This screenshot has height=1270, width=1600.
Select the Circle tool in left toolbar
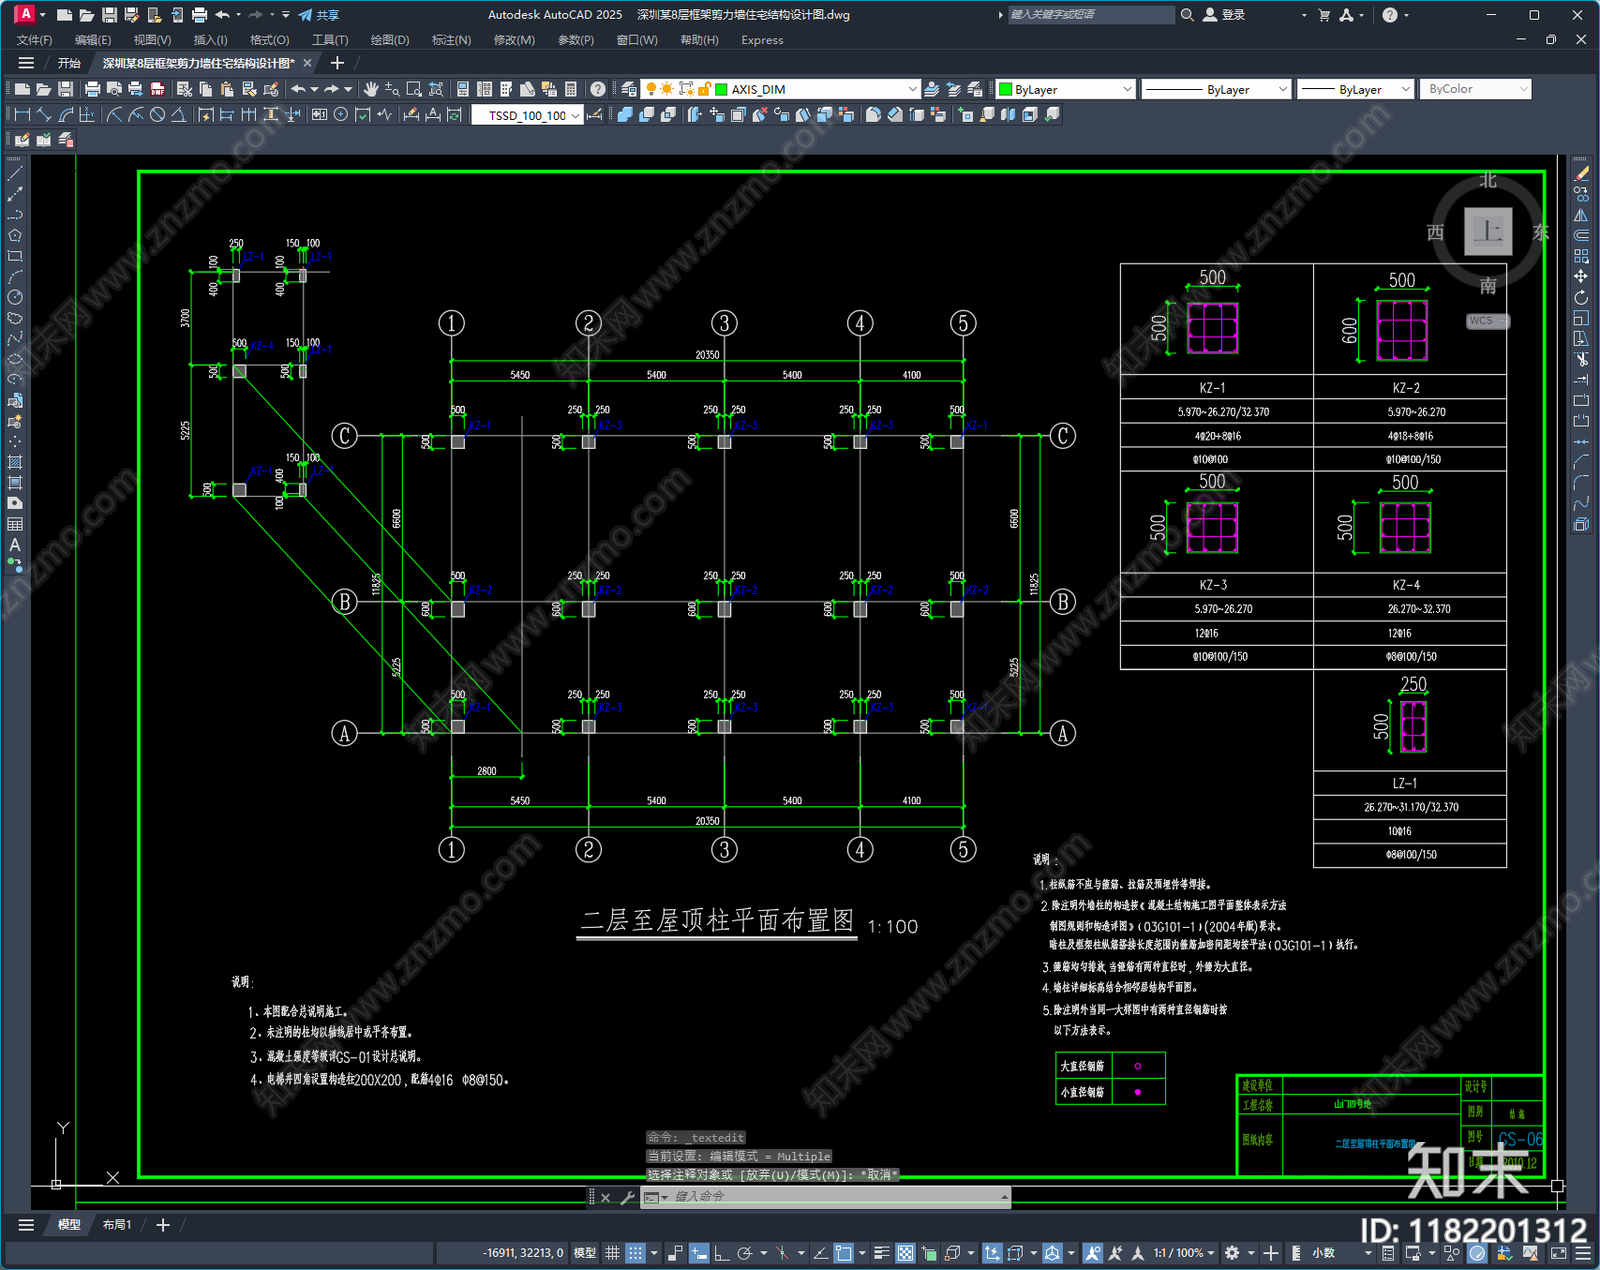pos(15,297)
